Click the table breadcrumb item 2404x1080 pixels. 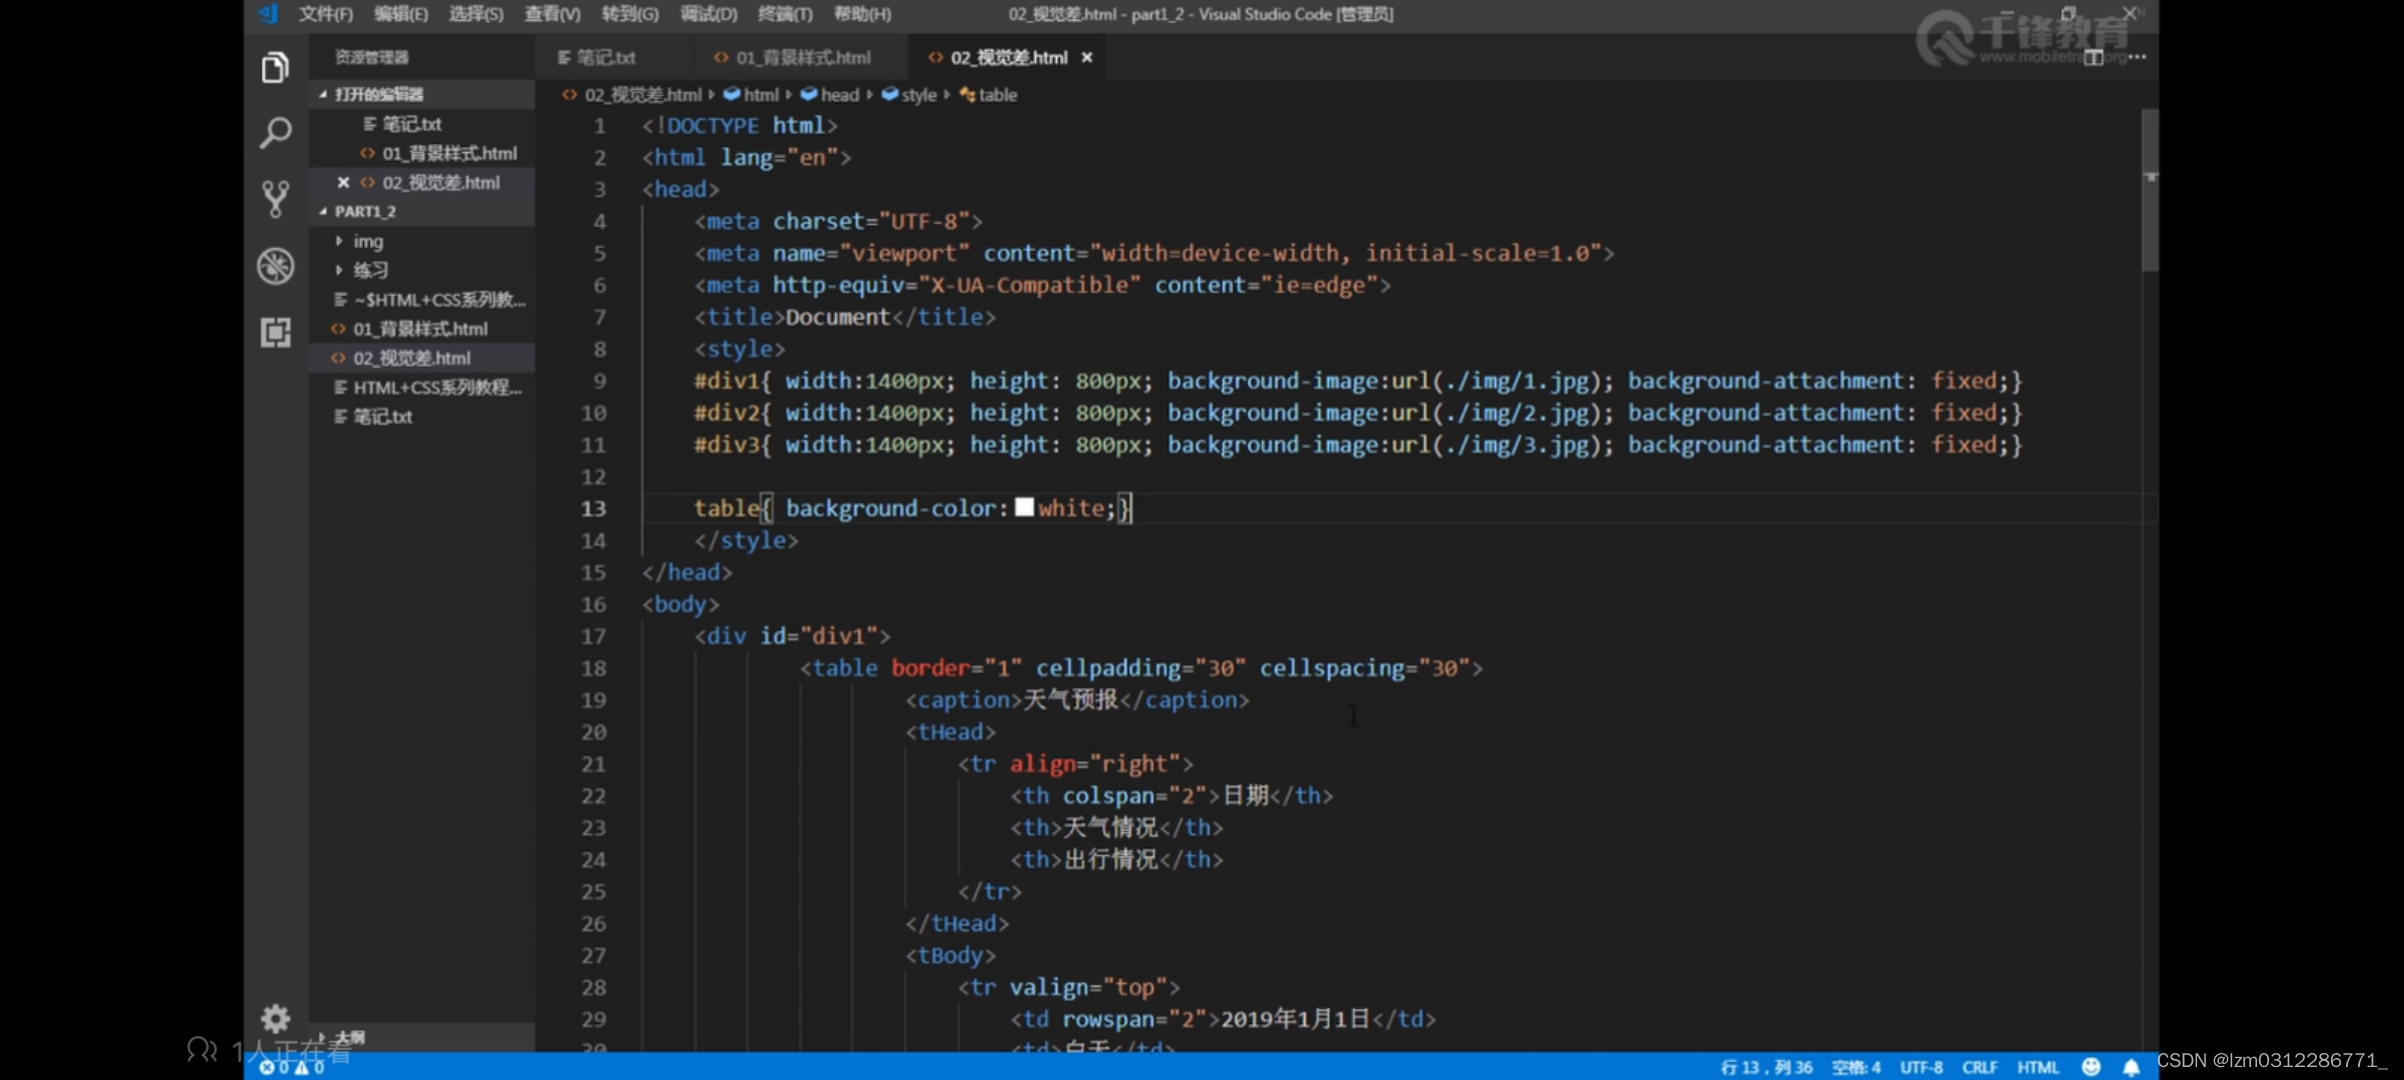[x=988, y=95]
